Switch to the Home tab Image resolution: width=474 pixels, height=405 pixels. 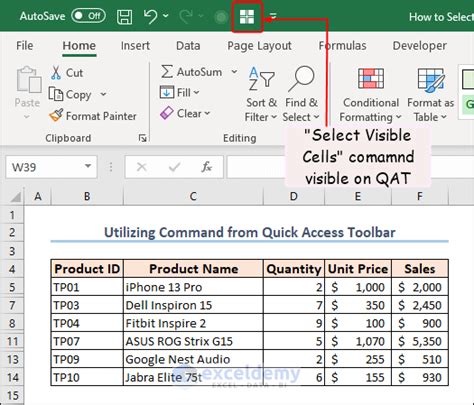click(x=79, y=45)
